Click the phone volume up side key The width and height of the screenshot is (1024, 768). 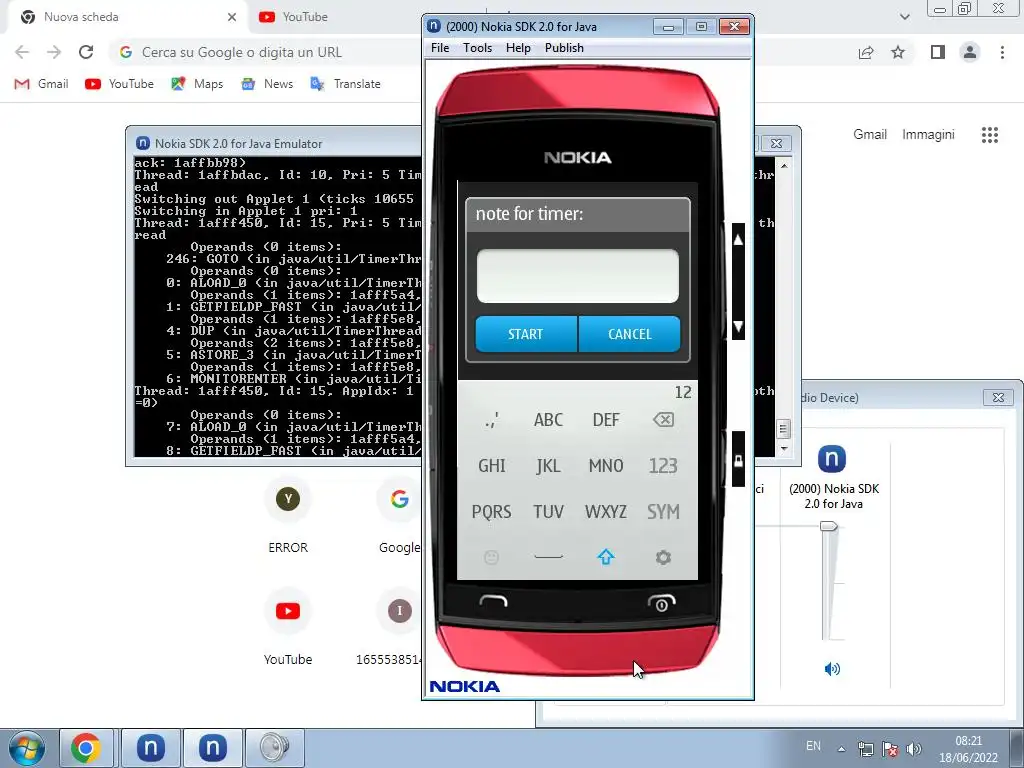pos(738,240)
